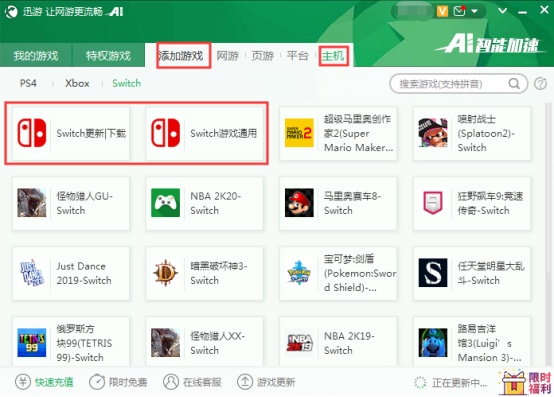Open 快速充值 recharge
This screenshot has height=397, width=554.
click(x=44, y=382)
